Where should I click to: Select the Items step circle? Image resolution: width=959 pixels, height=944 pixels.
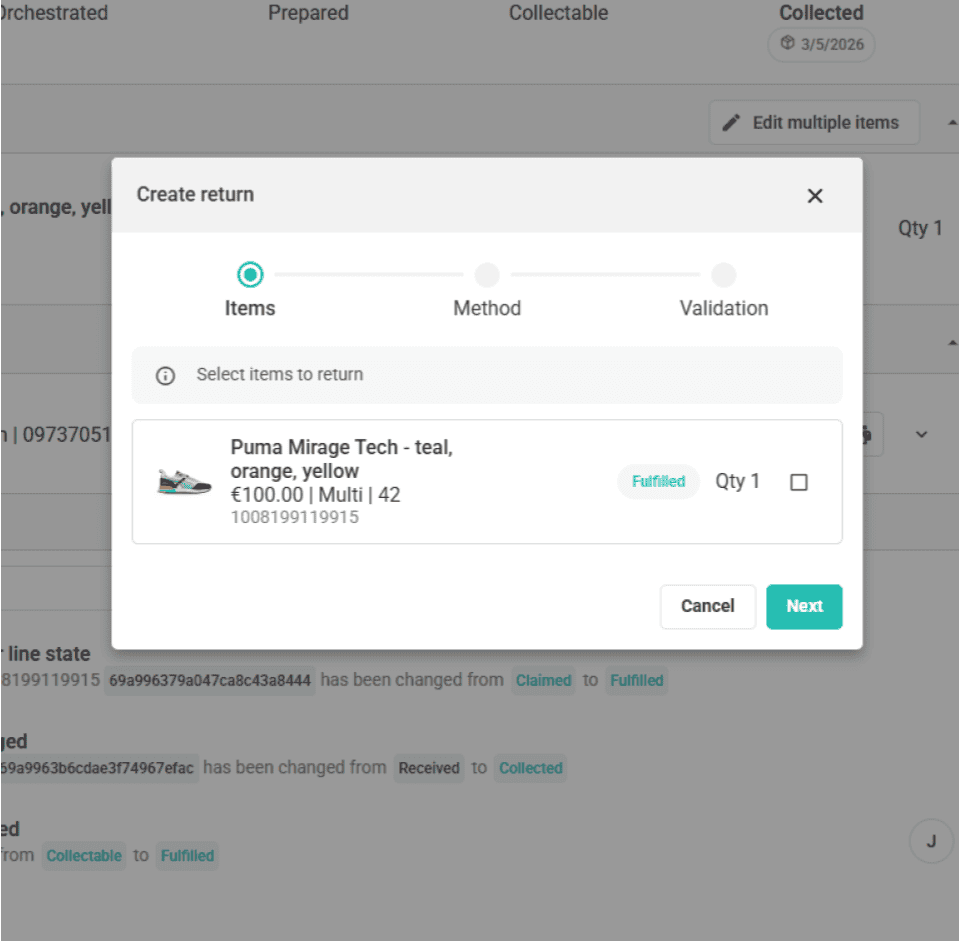click(249, 274)
